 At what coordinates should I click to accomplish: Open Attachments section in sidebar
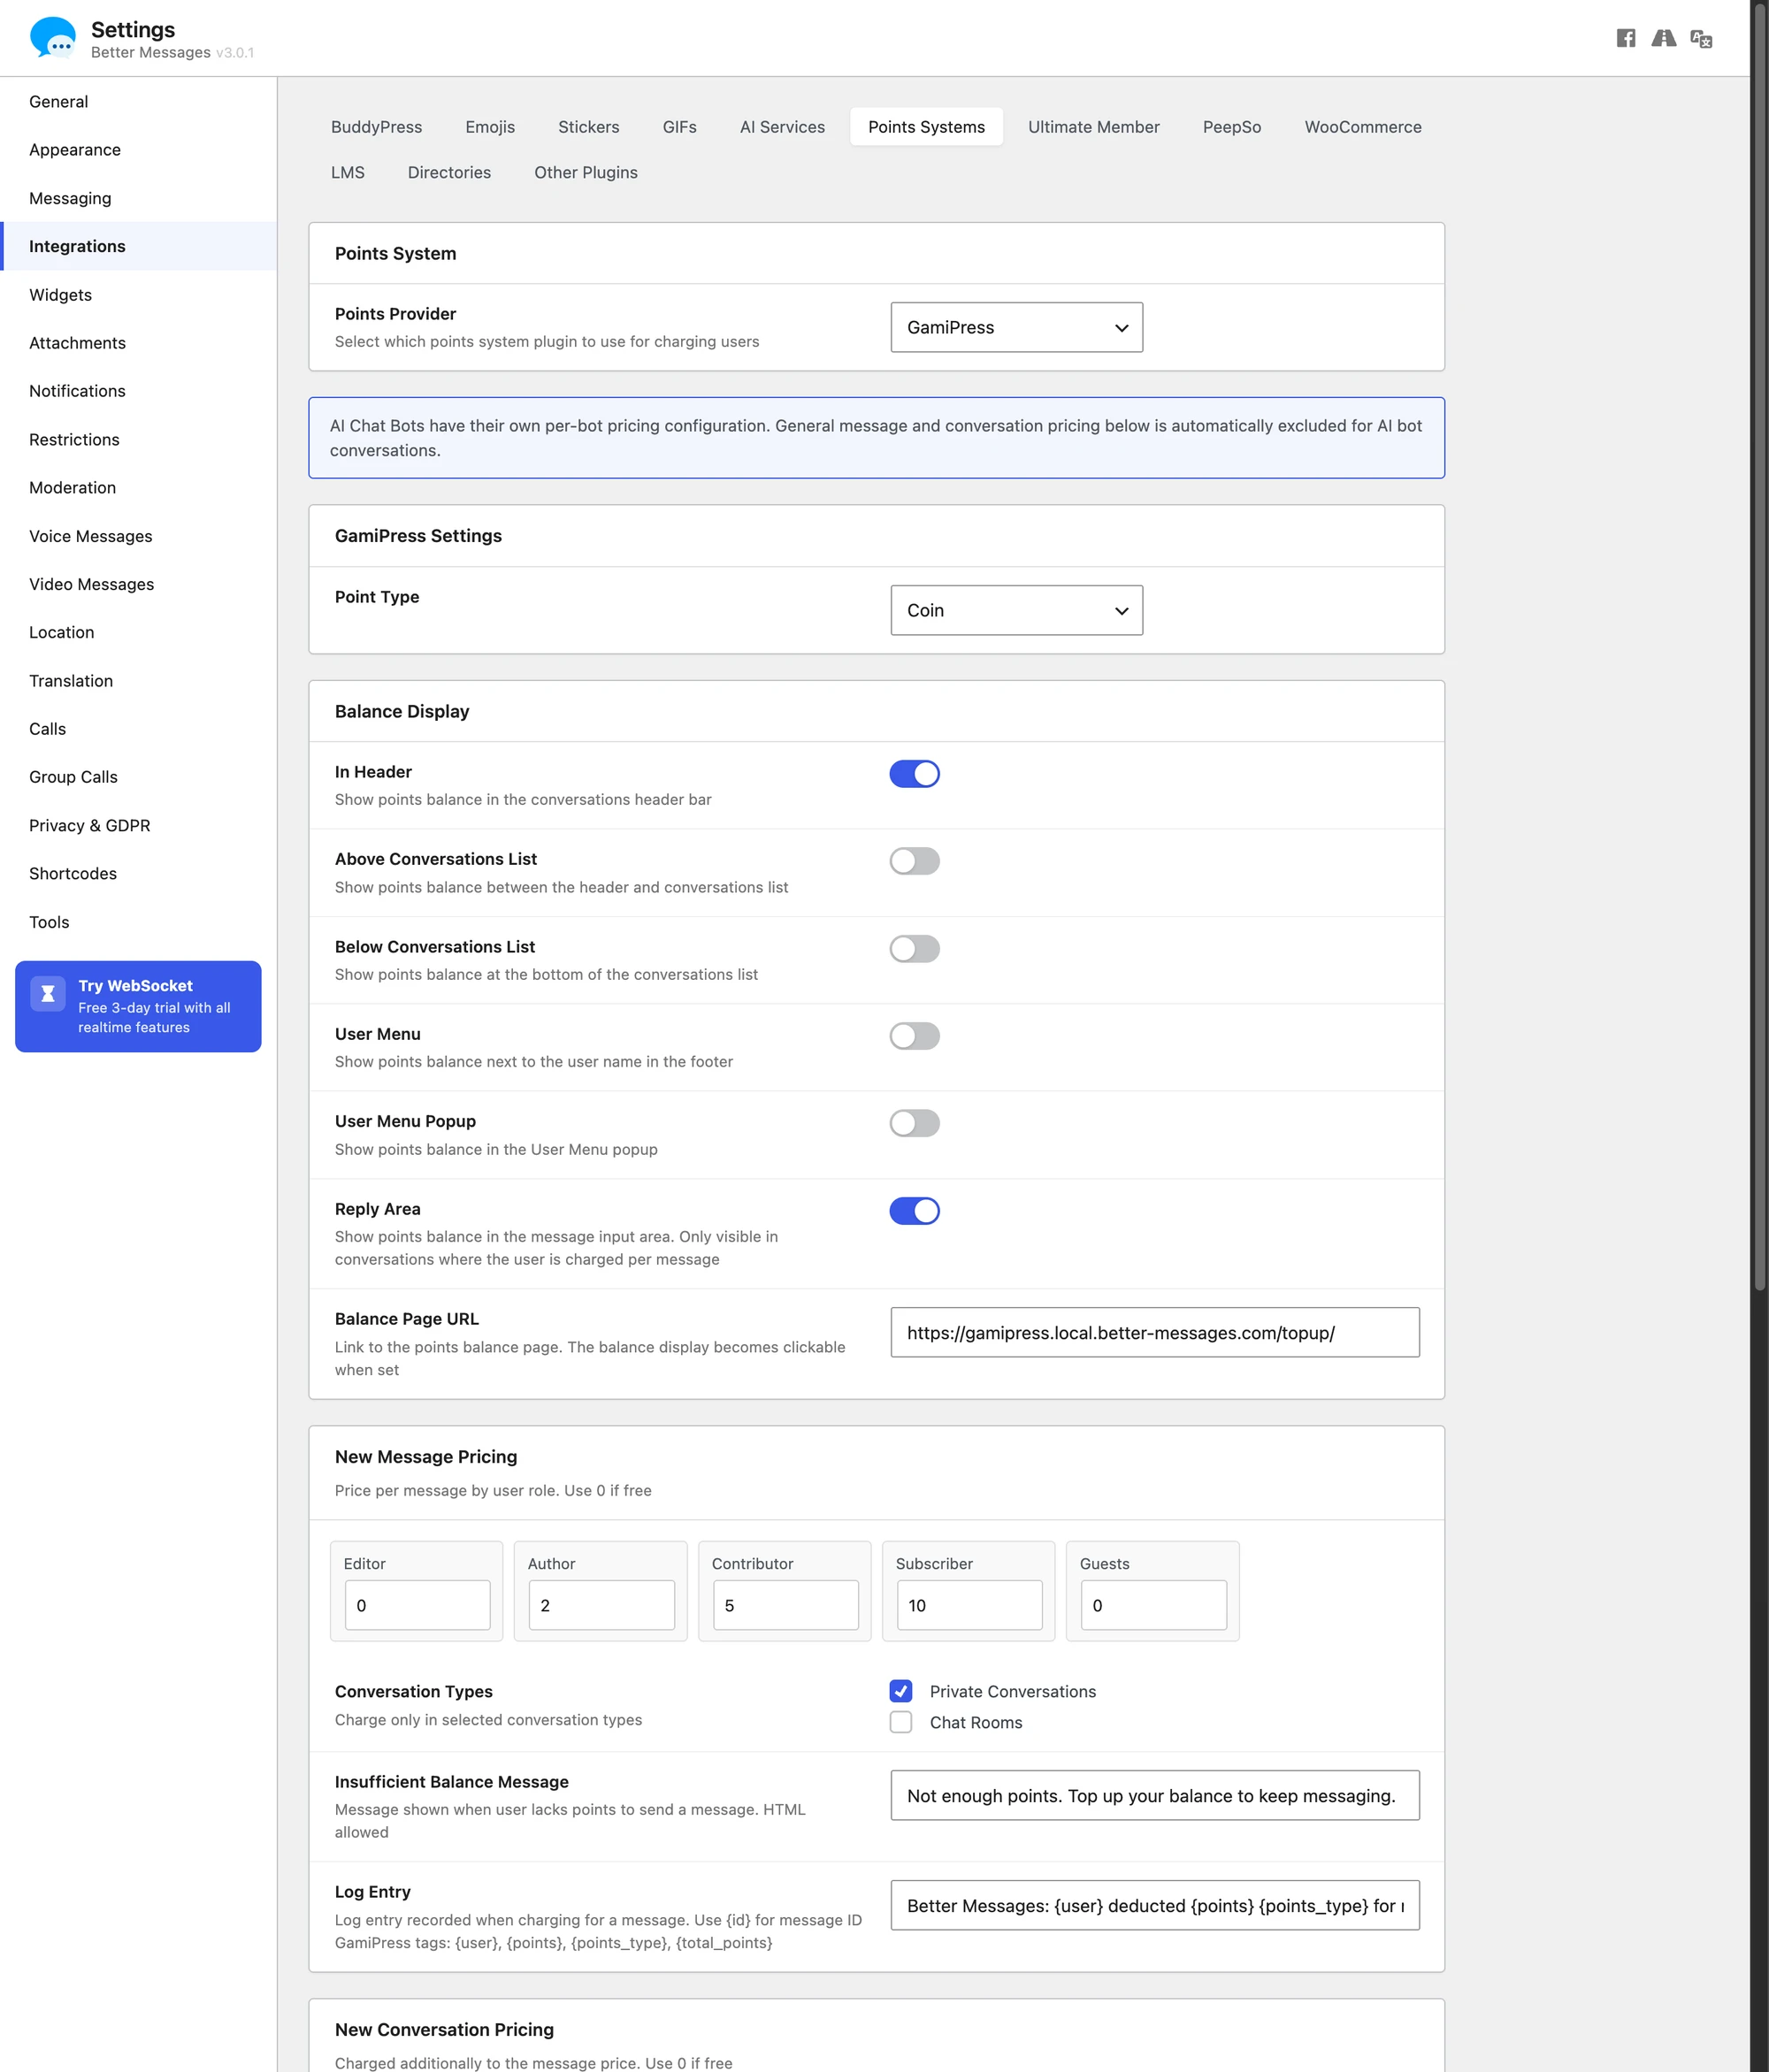(x=138, y=343)
